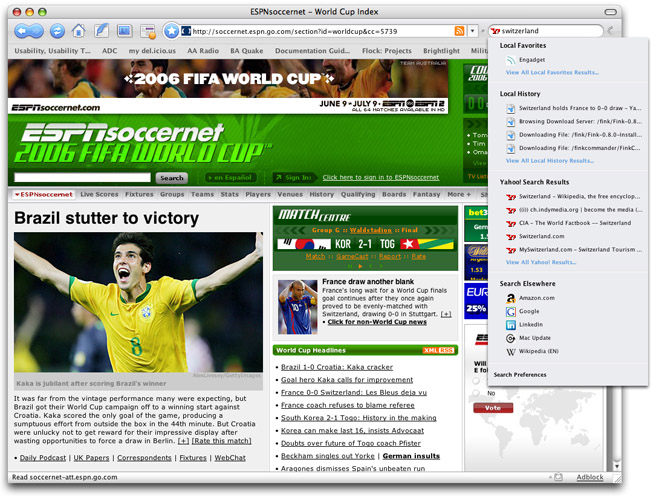This screenshot has width=656, height=500.
Task: Switch to the Fixtures nav tab
Action: 139,194
